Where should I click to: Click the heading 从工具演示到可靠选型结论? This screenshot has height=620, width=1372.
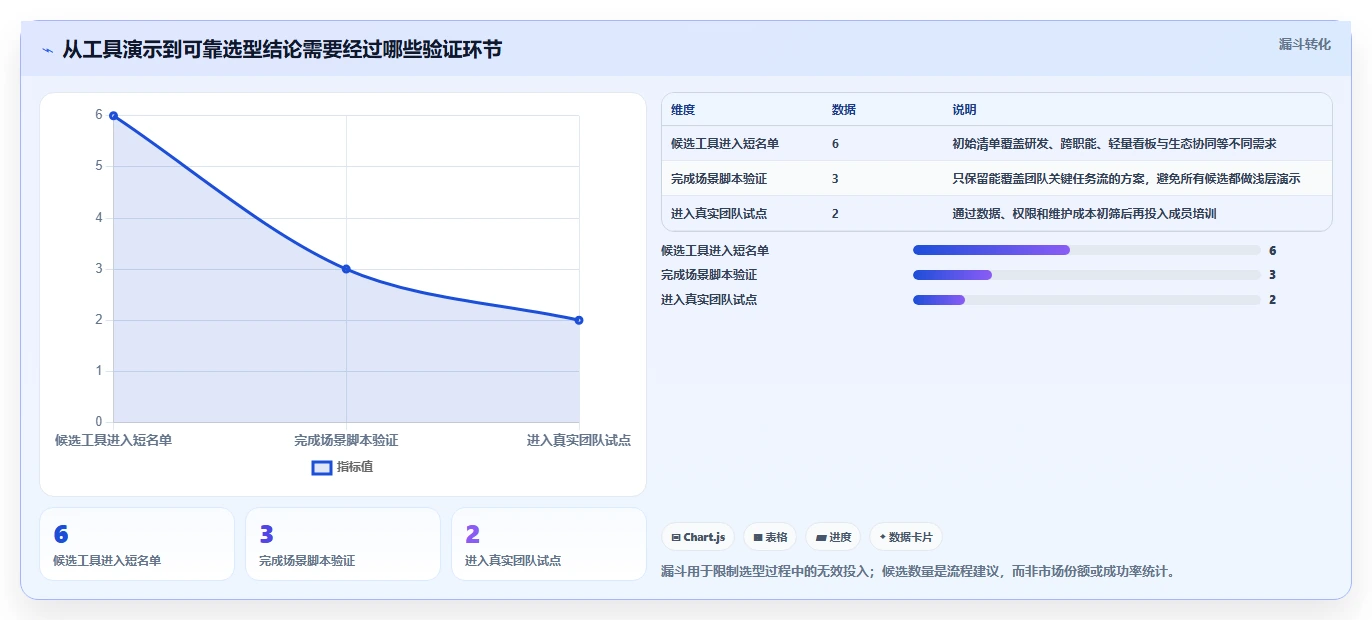(x=283, y=50)
